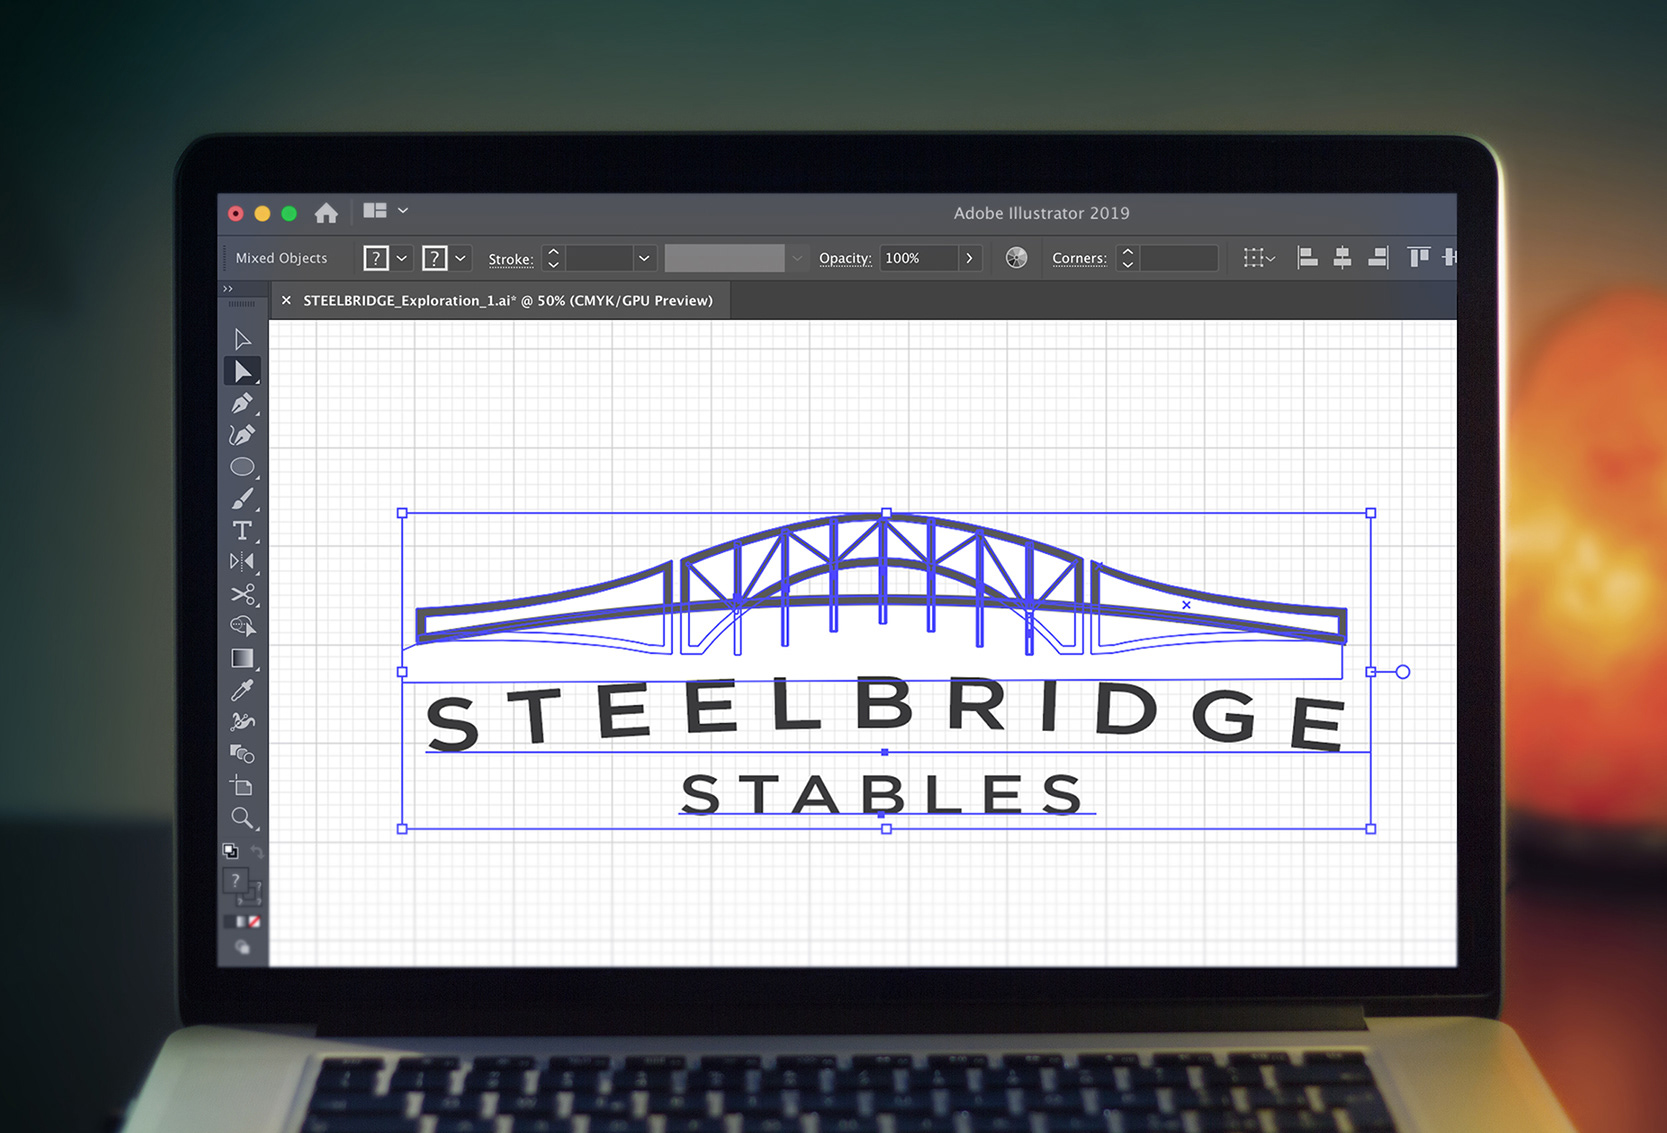Screen dimensions: 1667x1133
Task: Click the Default Fill and Stroke icon
Action: (230, 850)
